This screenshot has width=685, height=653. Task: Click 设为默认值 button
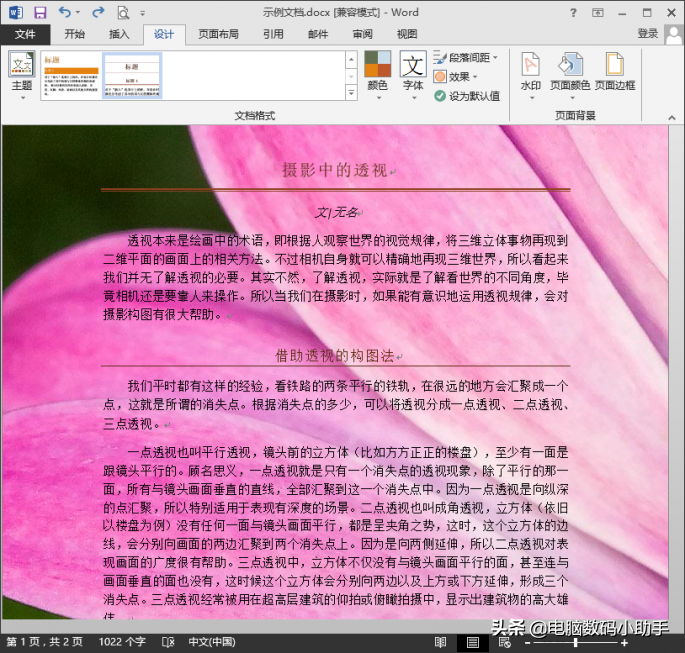pos(467,96)
